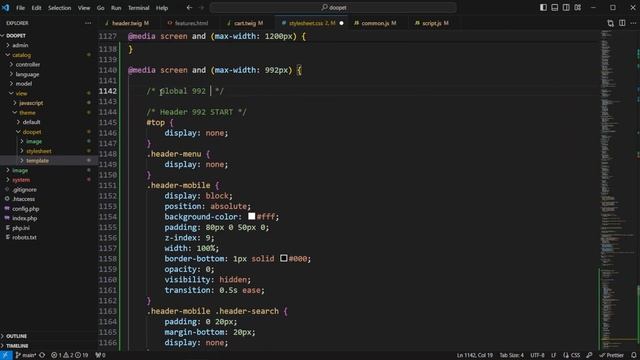This screenshot has height=360, width=640.
Task: Toggle the primary side bar layout icon
Action: pos(543,7)
